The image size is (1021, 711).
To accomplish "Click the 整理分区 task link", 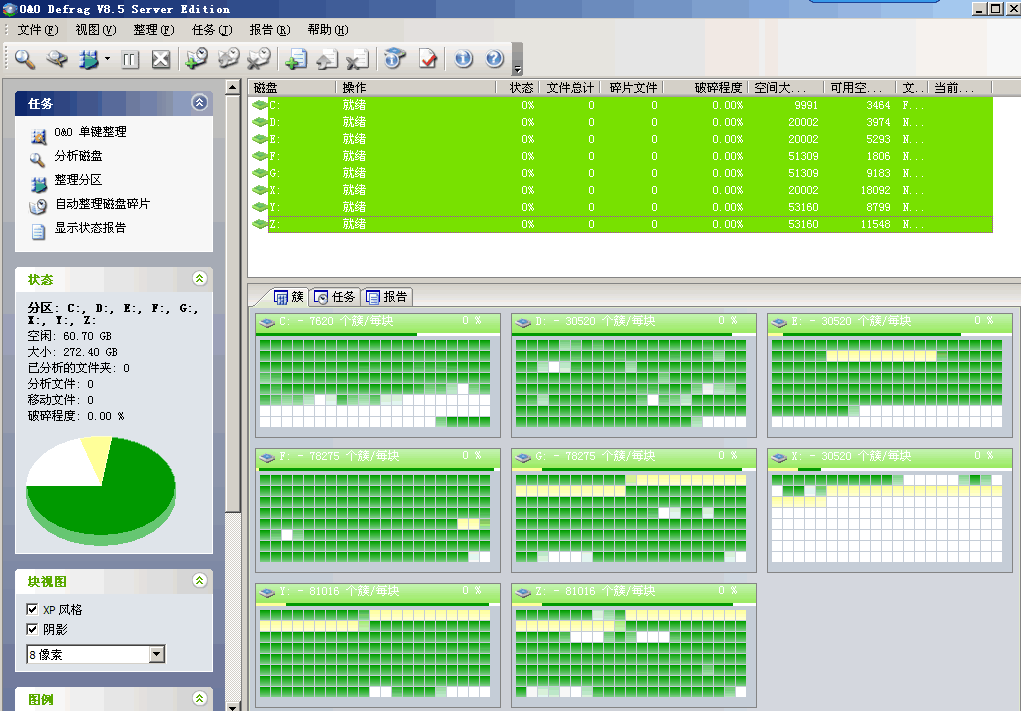I will click(78, 180).
